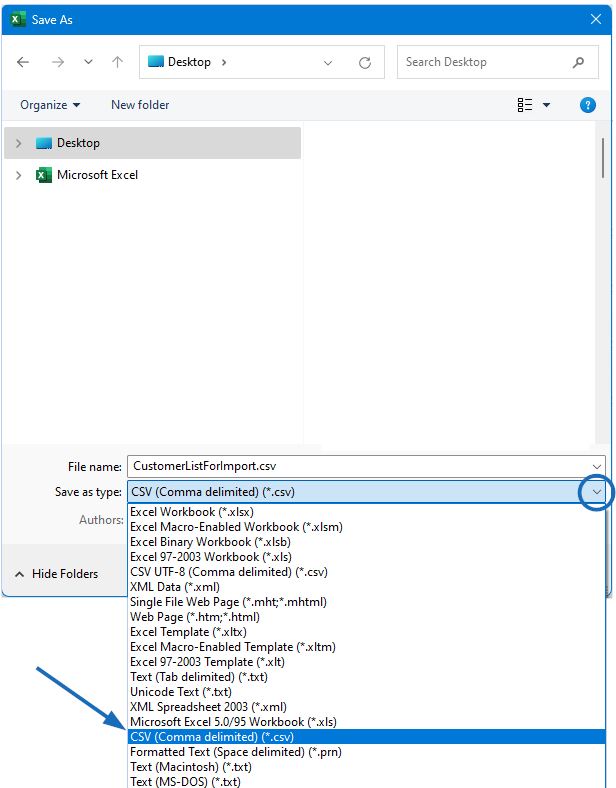Expand the breadcrumb arrow after Desktop
This screenshot has height=788, width=616.
[x=224, y=62]
